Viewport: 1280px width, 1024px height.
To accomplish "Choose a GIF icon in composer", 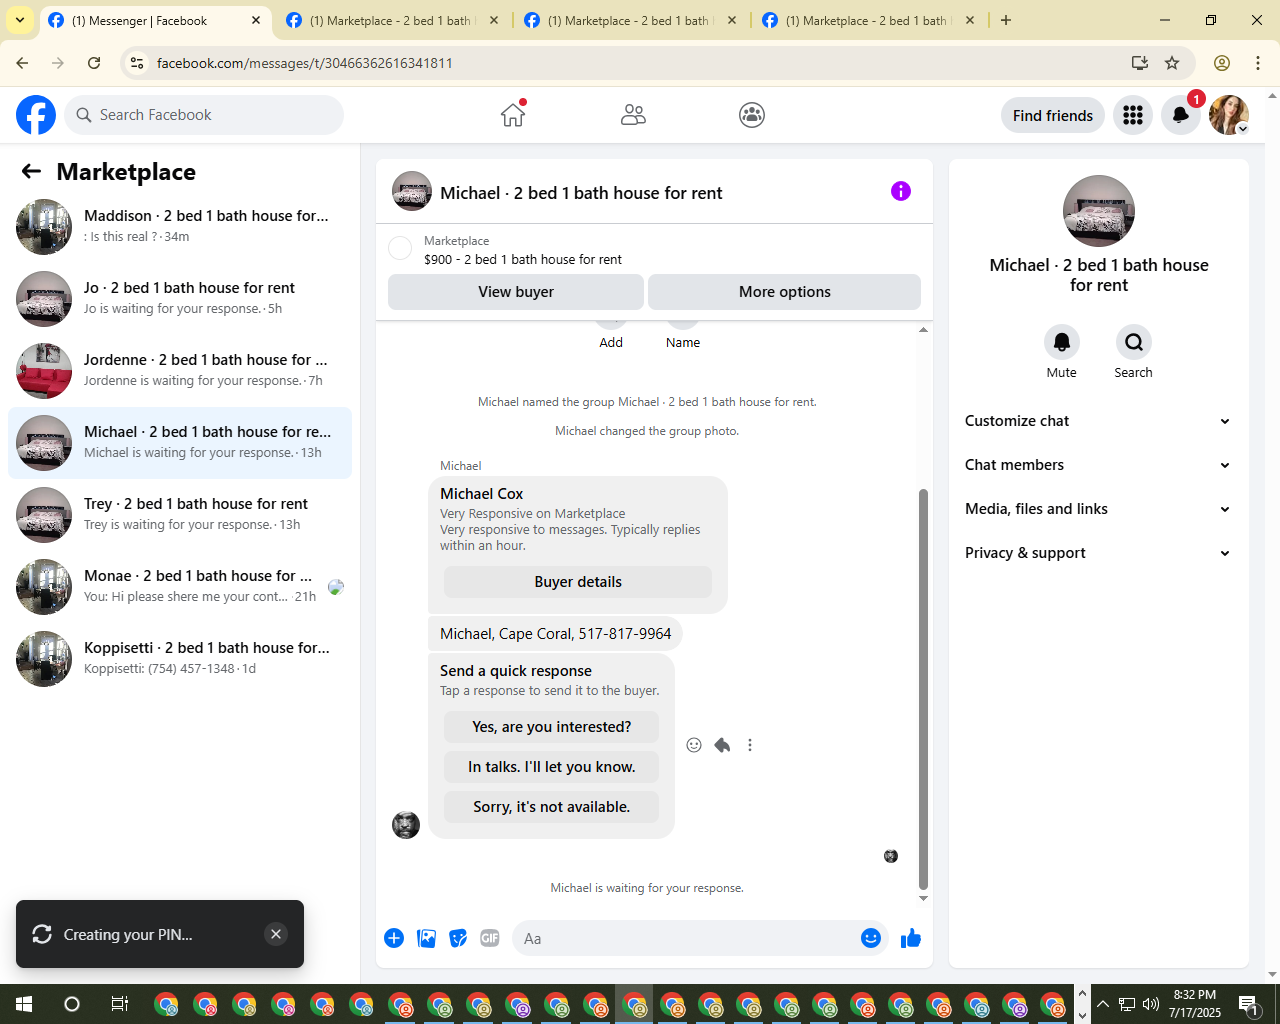I will (x=490, y=938).
